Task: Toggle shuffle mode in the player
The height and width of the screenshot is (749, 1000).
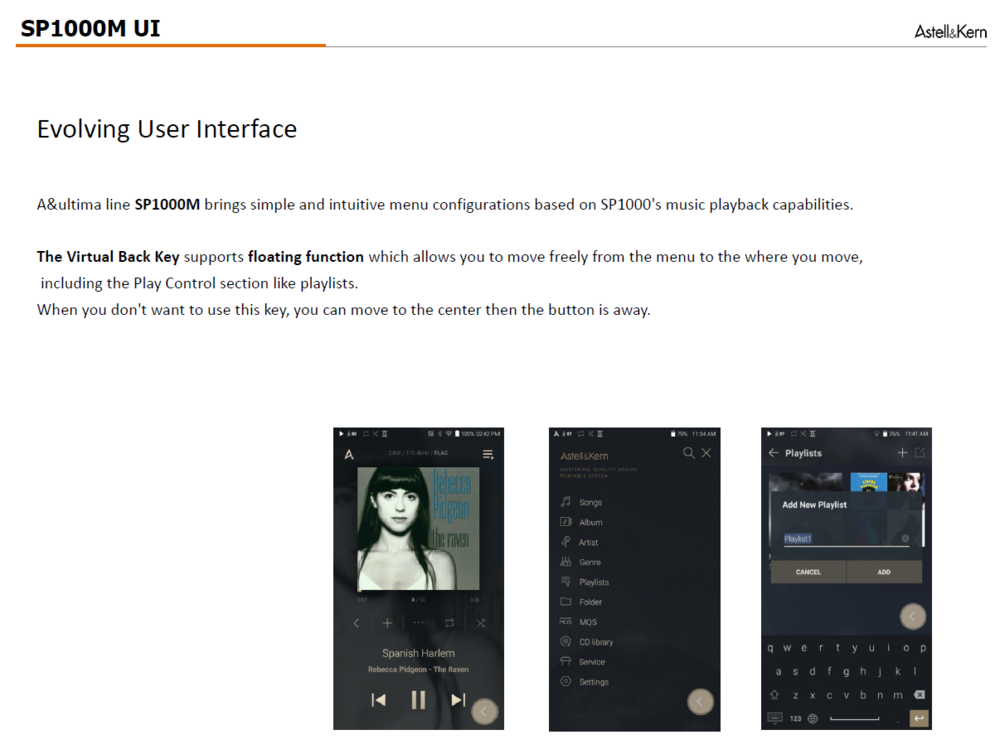Action: pos(481,623)
